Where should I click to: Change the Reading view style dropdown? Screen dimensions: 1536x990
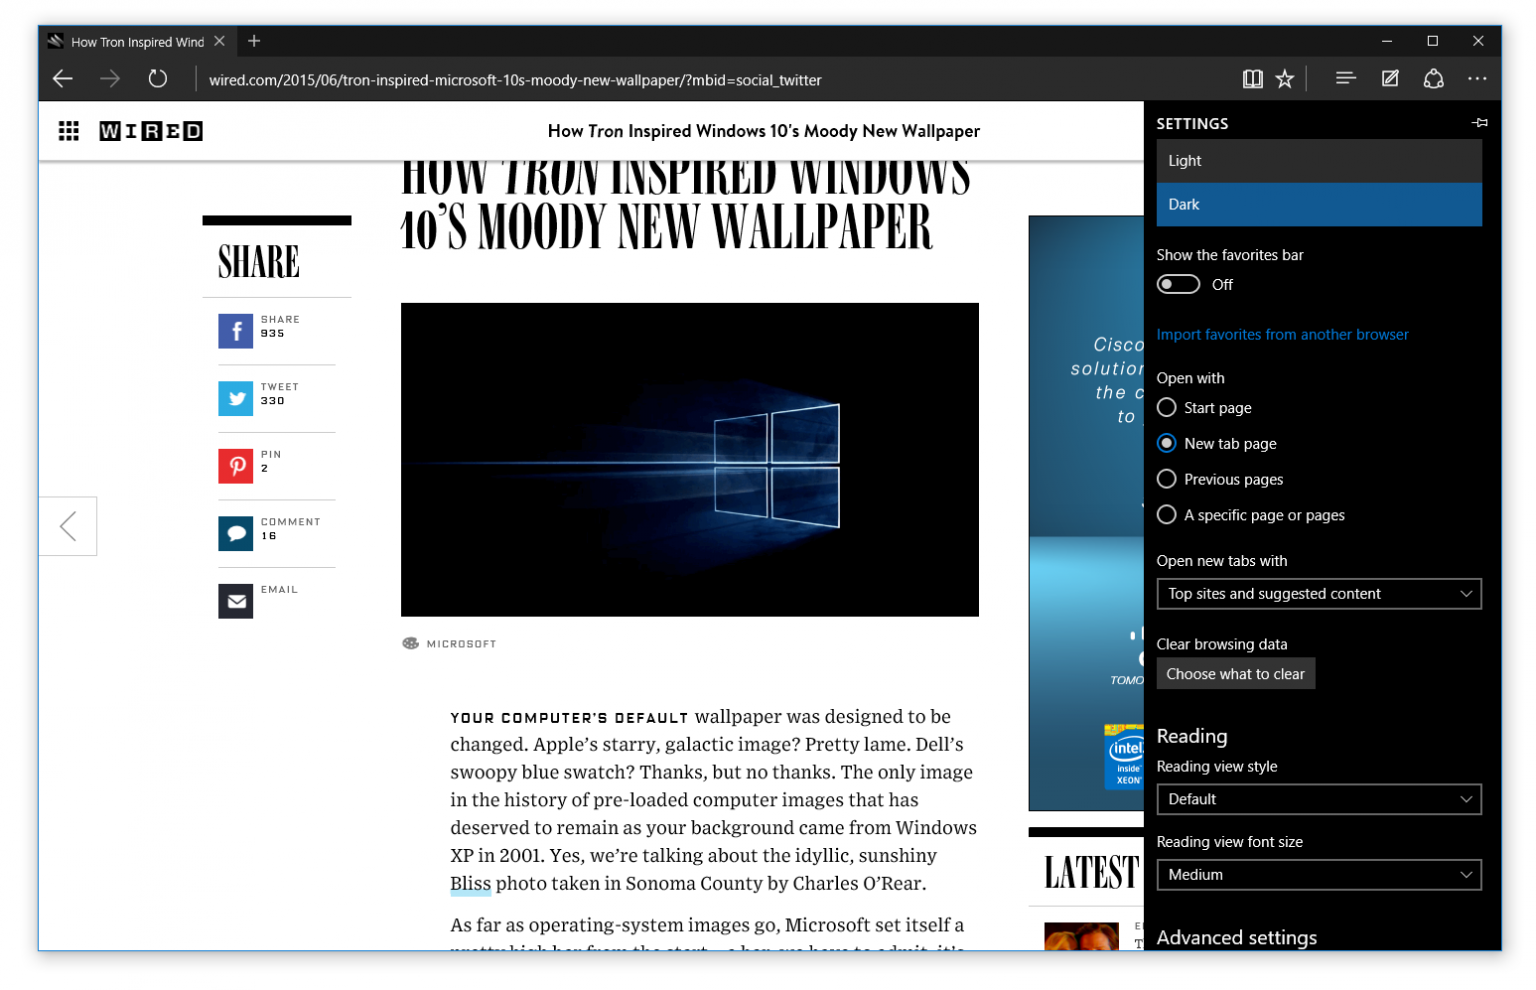1318,799
